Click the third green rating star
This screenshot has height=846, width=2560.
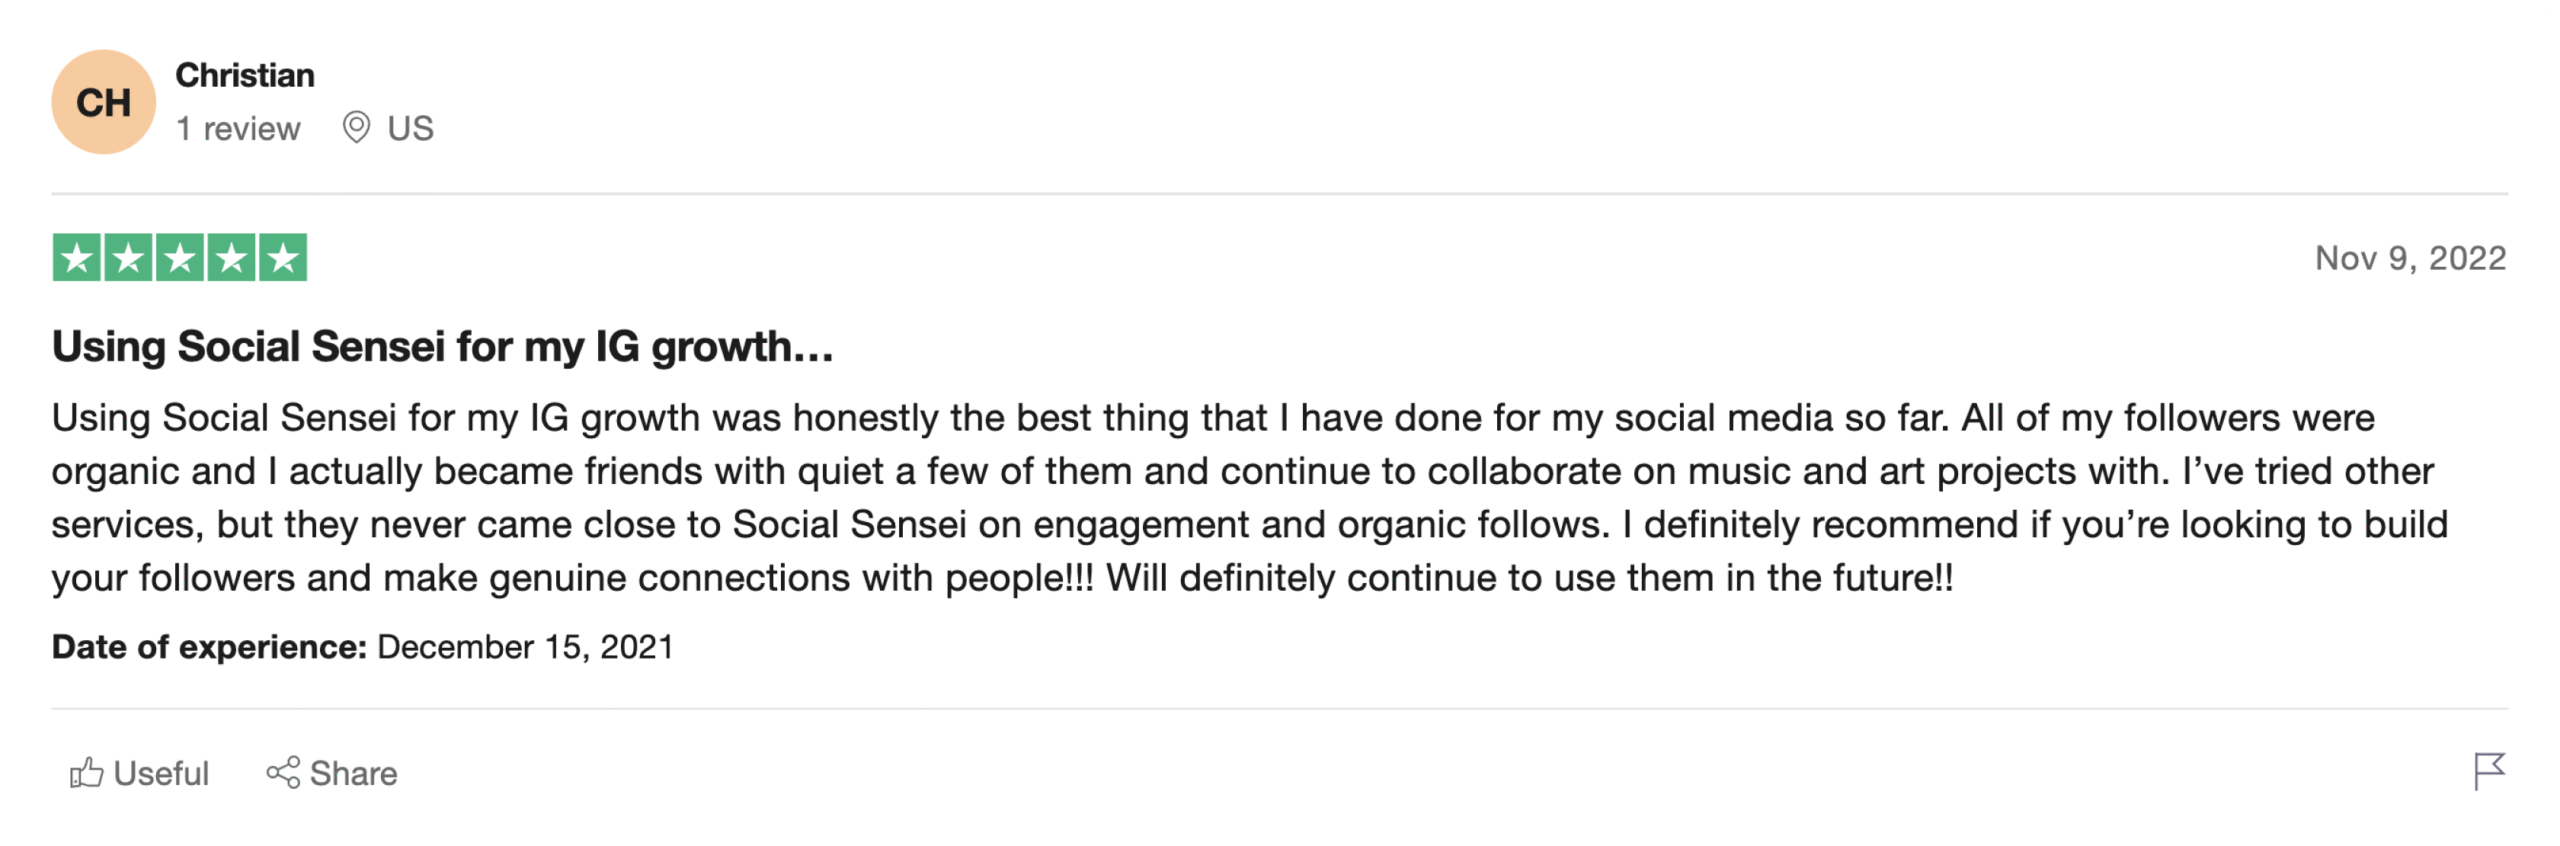tap(180, 258)
